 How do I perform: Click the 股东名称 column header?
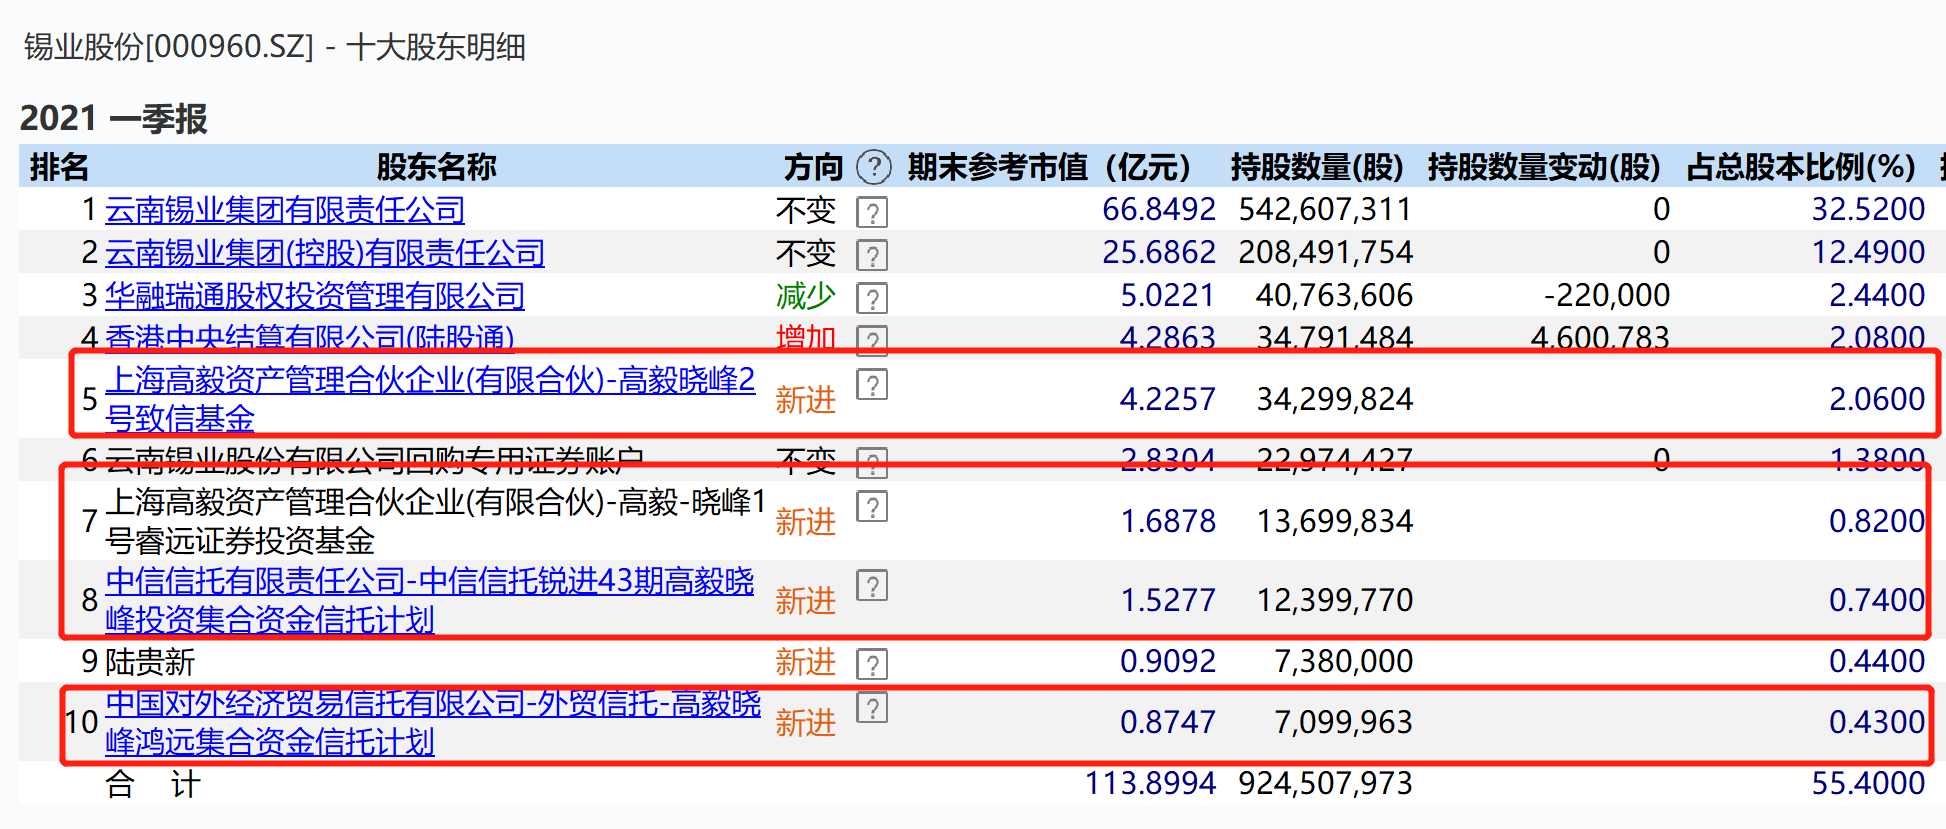click(436, 167)
